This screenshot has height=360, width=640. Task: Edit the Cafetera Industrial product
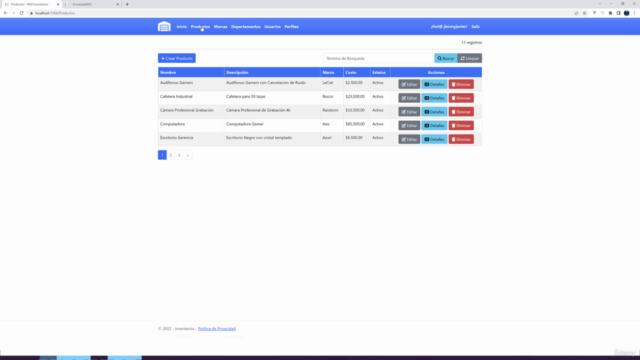[x=409, y=98]
